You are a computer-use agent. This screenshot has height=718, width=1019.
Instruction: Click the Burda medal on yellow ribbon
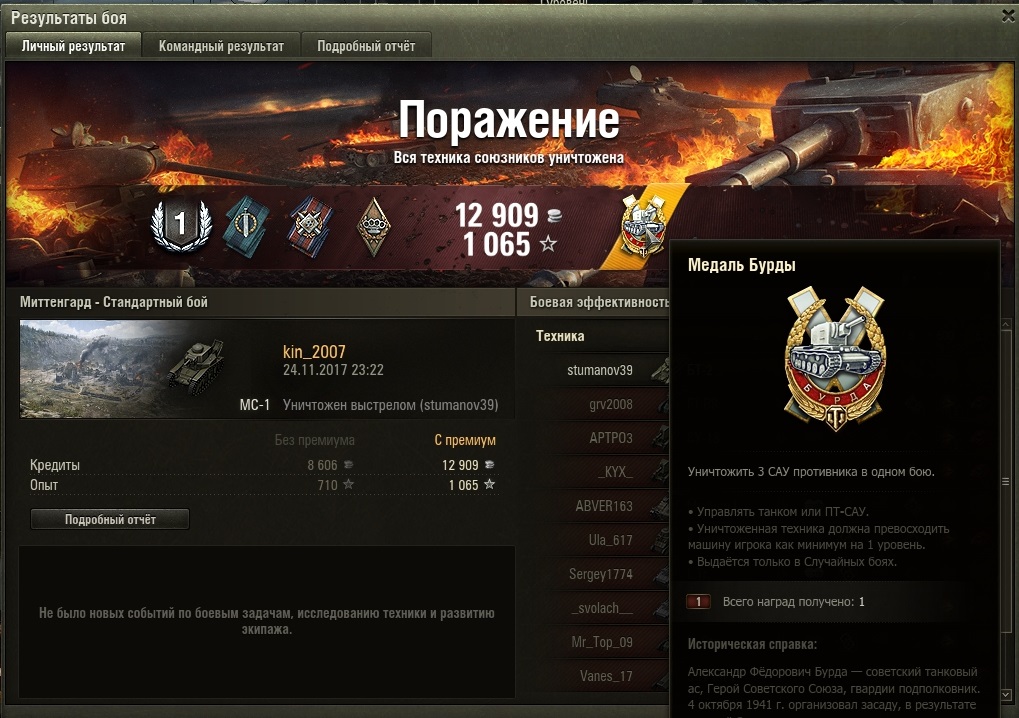[x=643, y=226]
